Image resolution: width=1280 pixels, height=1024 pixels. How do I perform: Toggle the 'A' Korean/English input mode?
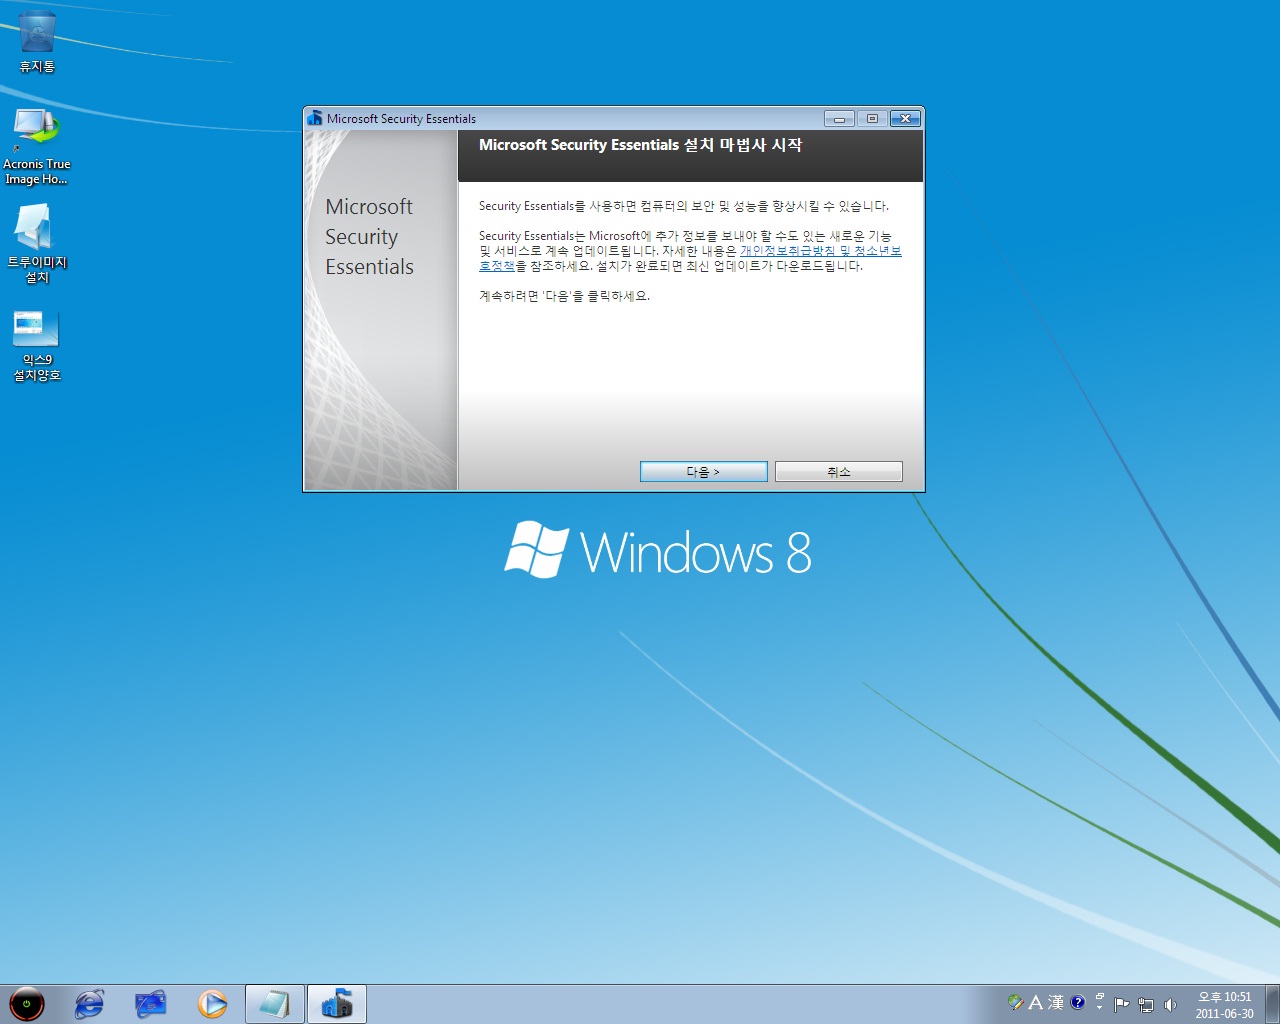point(1036,1002)
